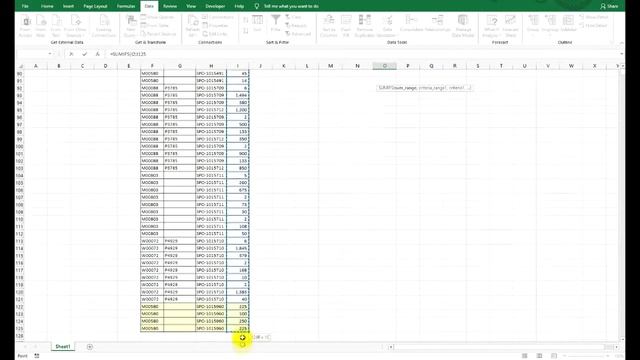Switch to Page Break Preview in status bar

pyautogui.click(x=554, y=356)
